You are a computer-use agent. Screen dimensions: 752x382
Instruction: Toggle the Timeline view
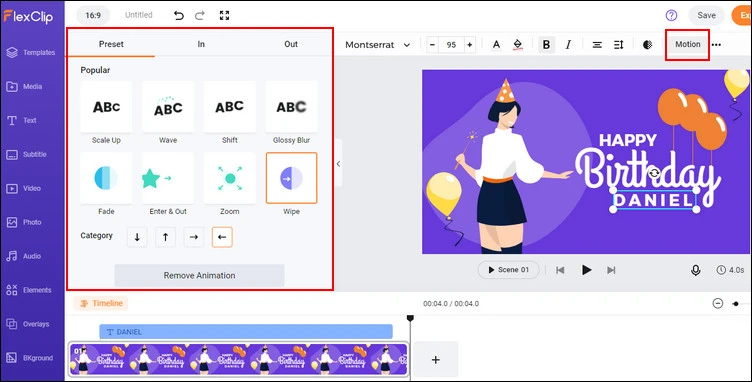[101, 303]
